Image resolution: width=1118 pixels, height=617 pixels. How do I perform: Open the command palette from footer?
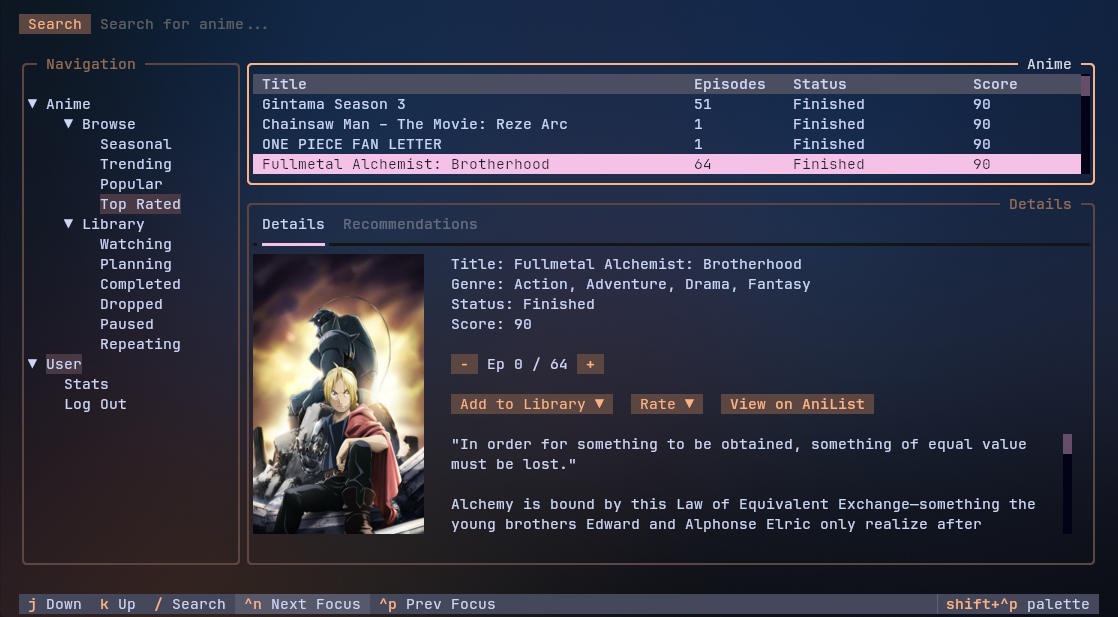[x=1017, y=604]
